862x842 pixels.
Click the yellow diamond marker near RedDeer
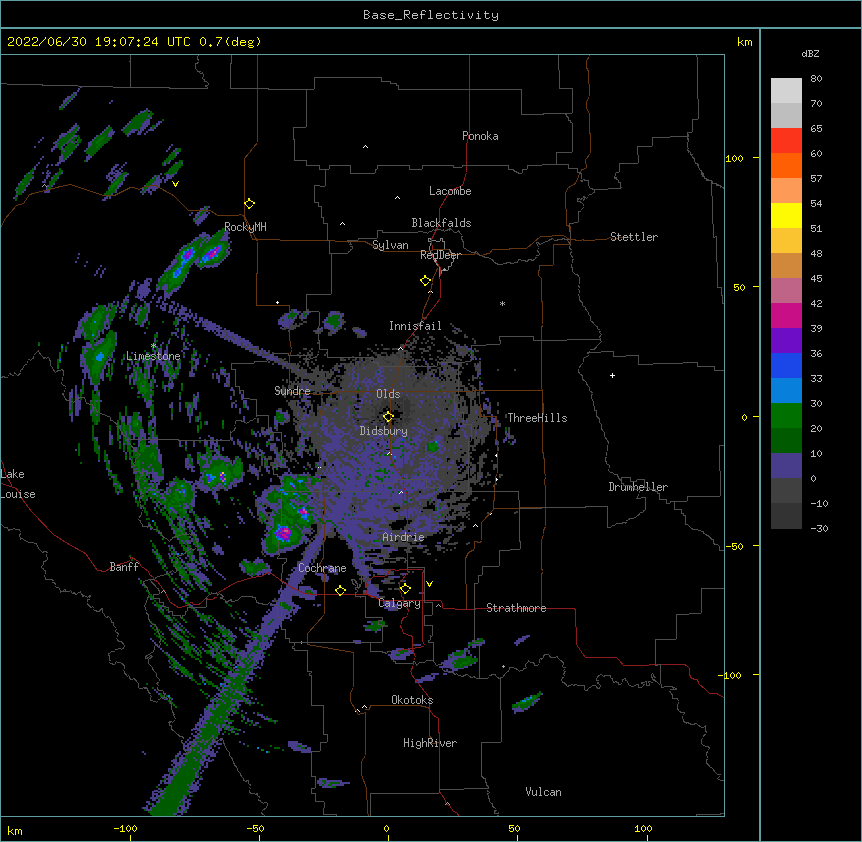[426, 281]
